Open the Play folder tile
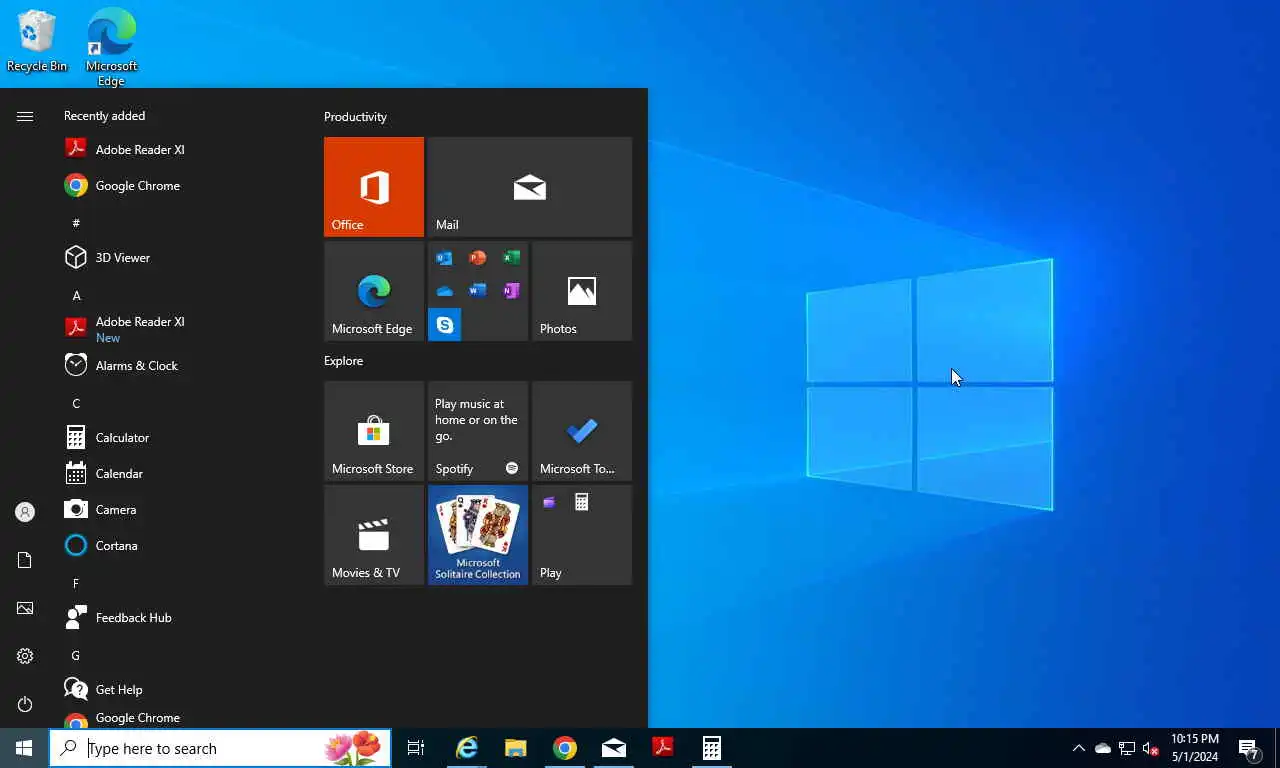Screen dimensions: 1280x768 coord(582,535)
